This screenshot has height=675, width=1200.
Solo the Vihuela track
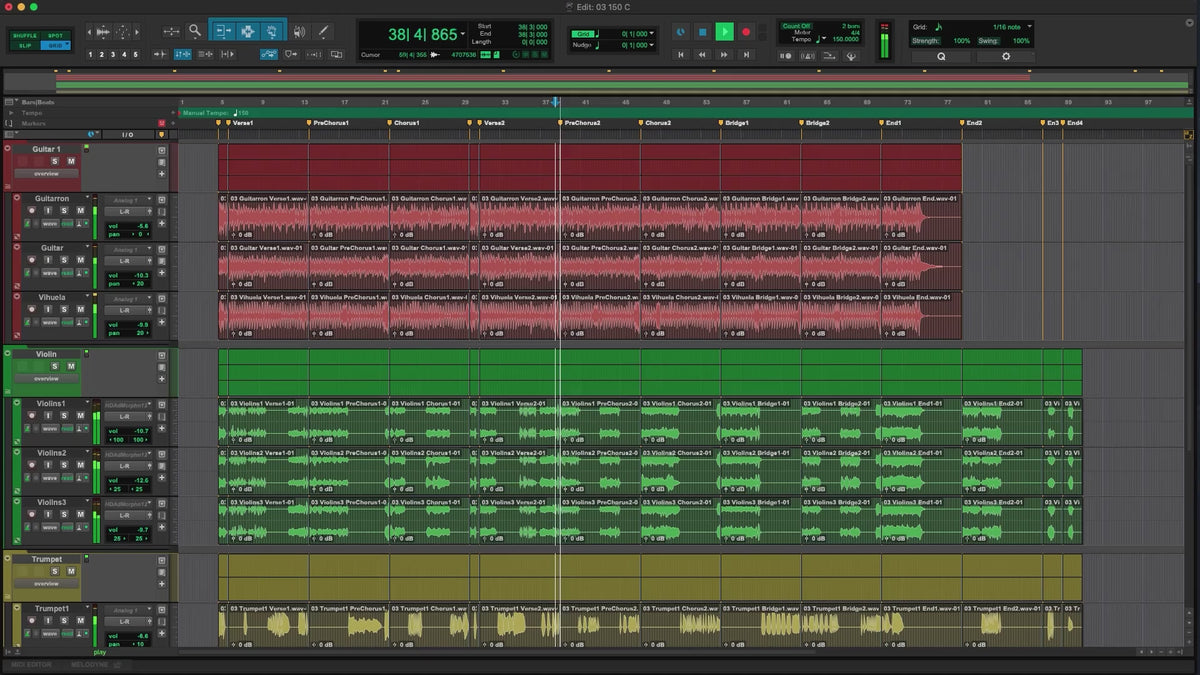[x=64, y=309]
